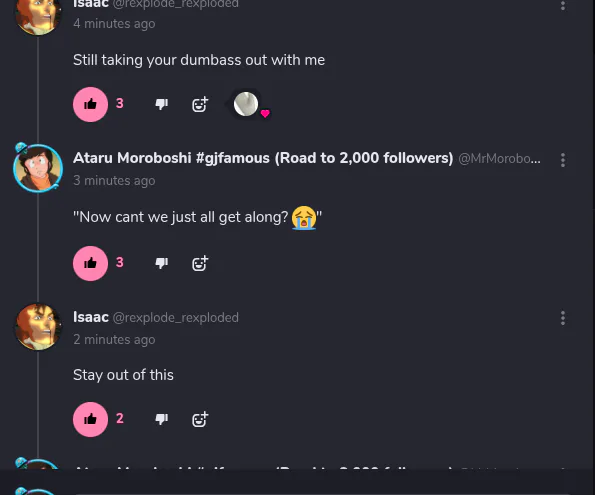
Task: Open the @rexplode_rexploded handle link
Action: coord(176,318)
